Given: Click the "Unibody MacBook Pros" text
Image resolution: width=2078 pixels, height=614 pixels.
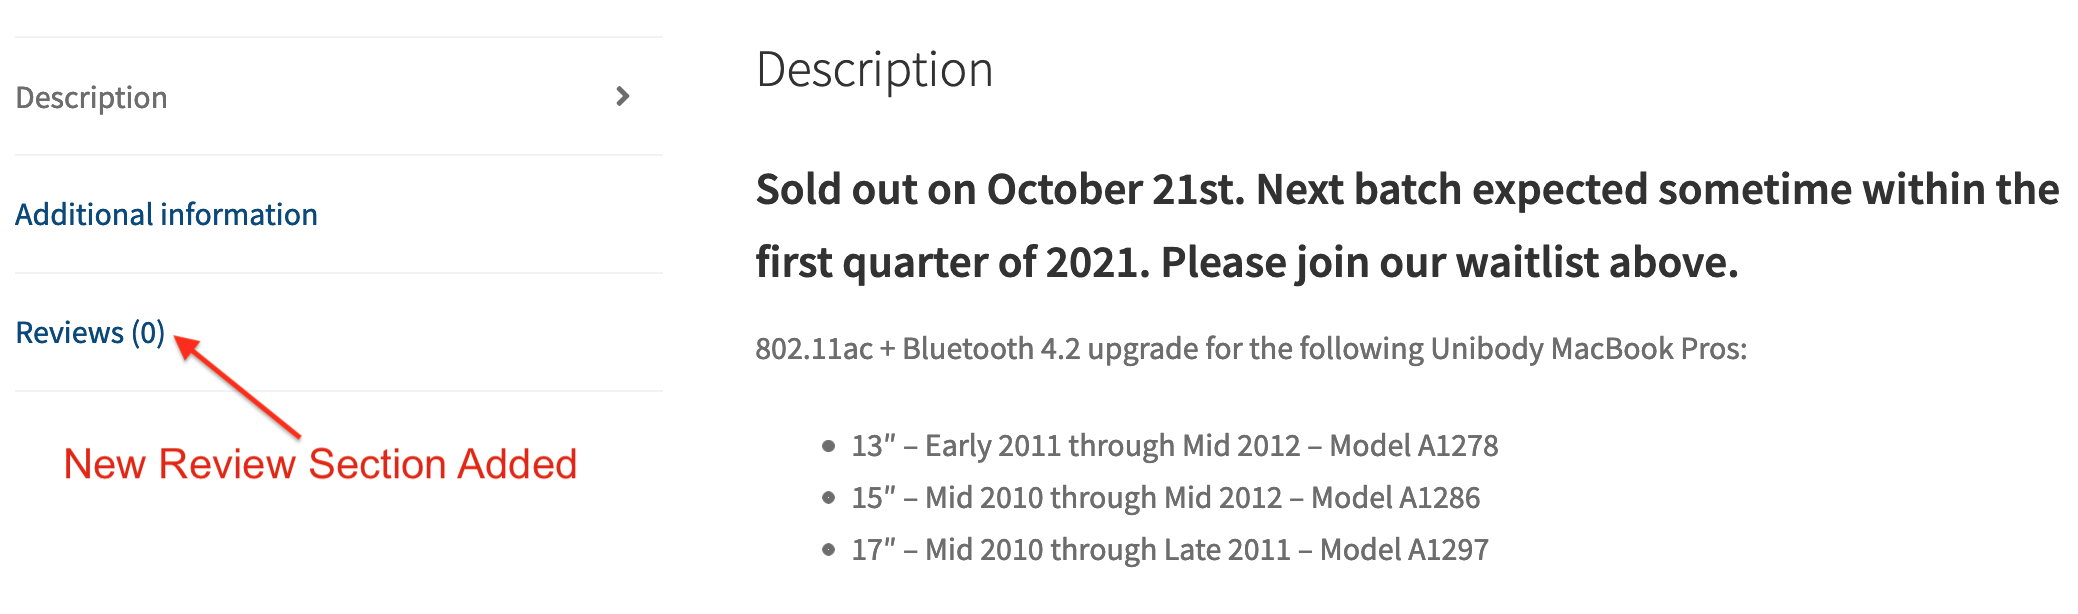Looking at the screenshot, I should click(x=1587, y=349).
